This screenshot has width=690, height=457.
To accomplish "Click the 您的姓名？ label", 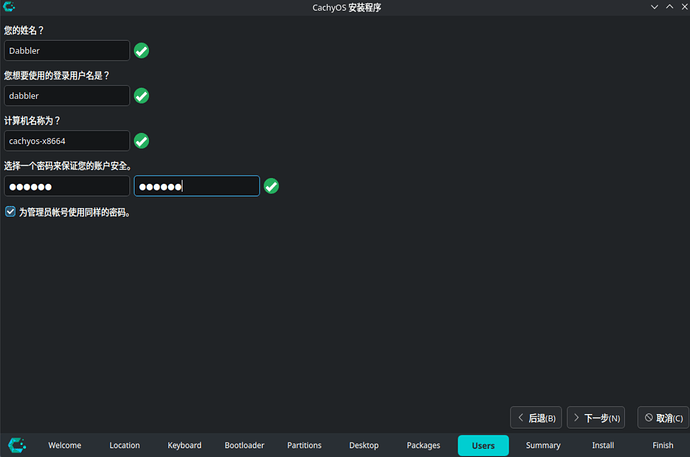I will (x=24, y=30).
